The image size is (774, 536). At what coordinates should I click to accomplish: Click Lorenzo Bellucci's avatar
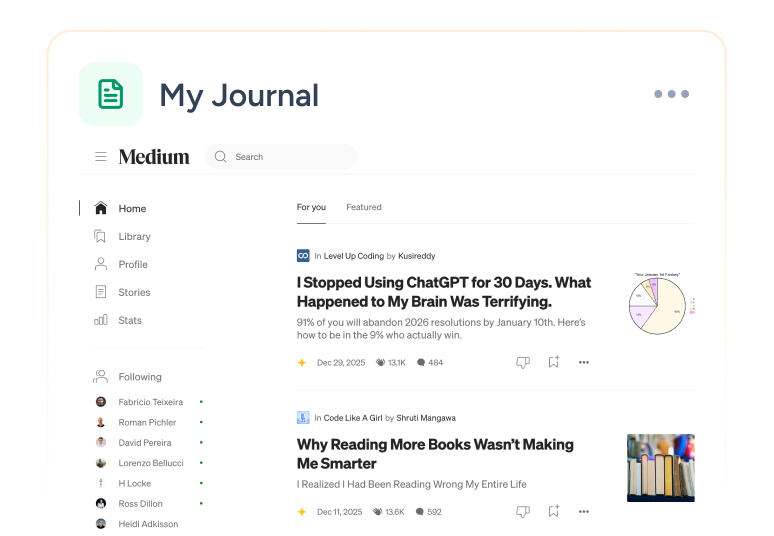101,463
